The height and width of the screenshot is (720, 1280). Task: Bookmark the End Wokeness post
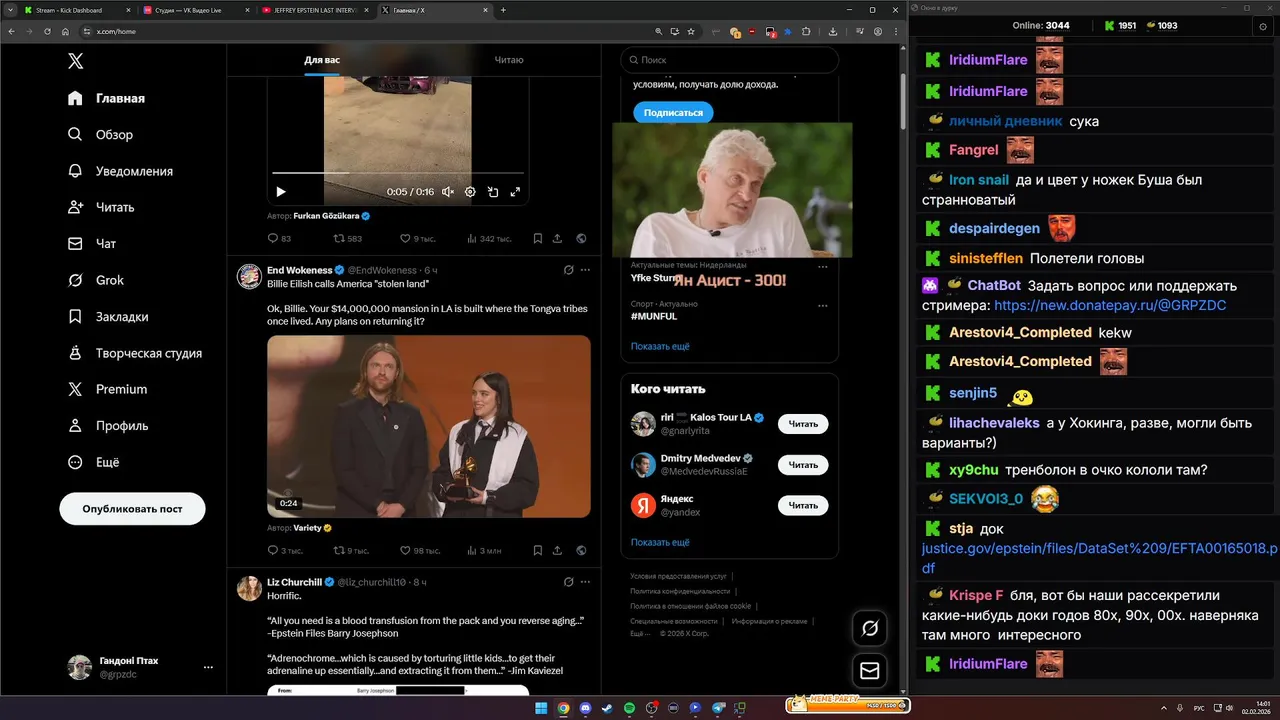[538, 550]
